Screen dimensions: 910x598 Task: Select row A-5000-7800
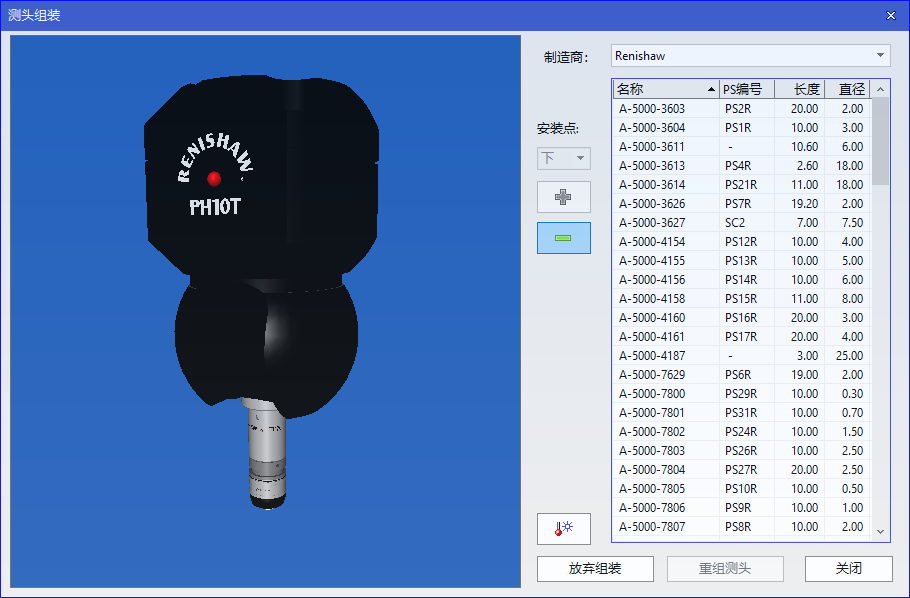pyautogui.click(x=742, y=394)
